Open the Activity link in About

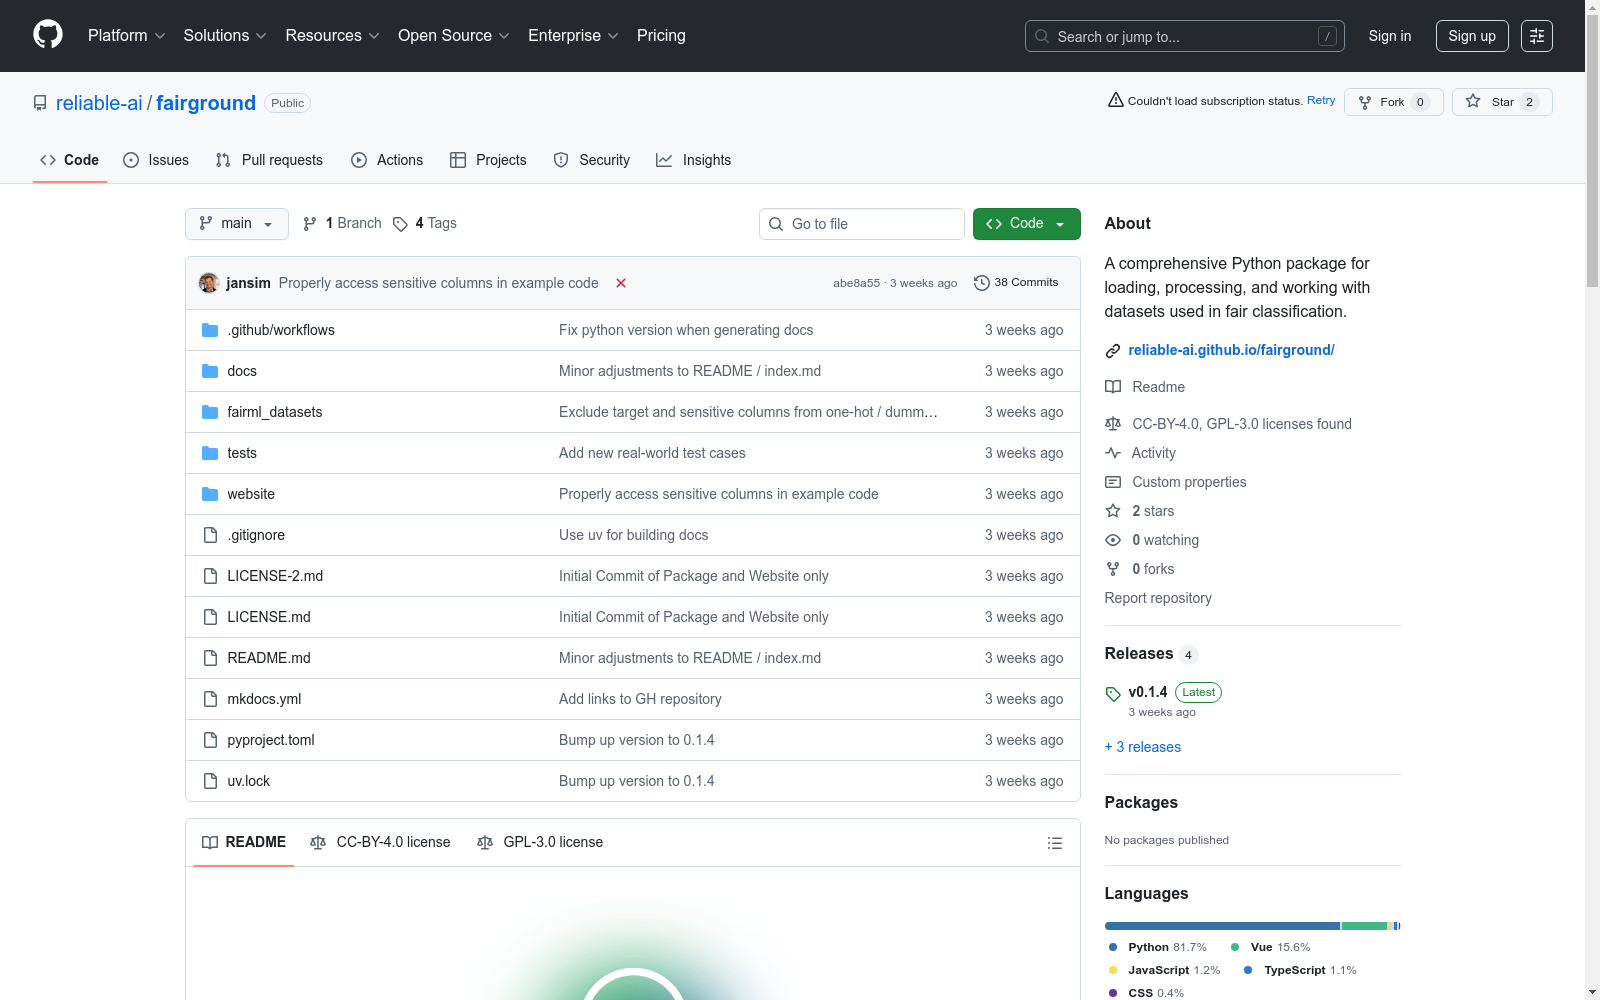coord(1153,453)
